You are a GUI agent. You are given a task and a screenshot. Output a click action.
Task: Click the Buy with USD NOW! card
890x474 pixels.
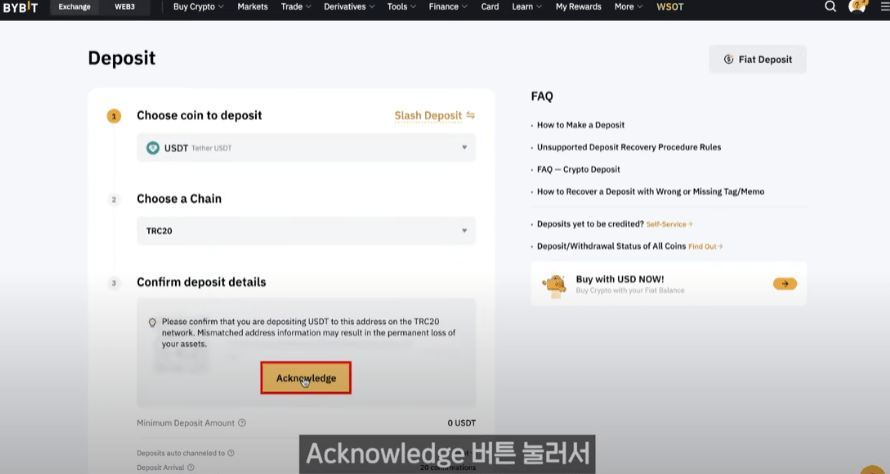coord(669,284)
